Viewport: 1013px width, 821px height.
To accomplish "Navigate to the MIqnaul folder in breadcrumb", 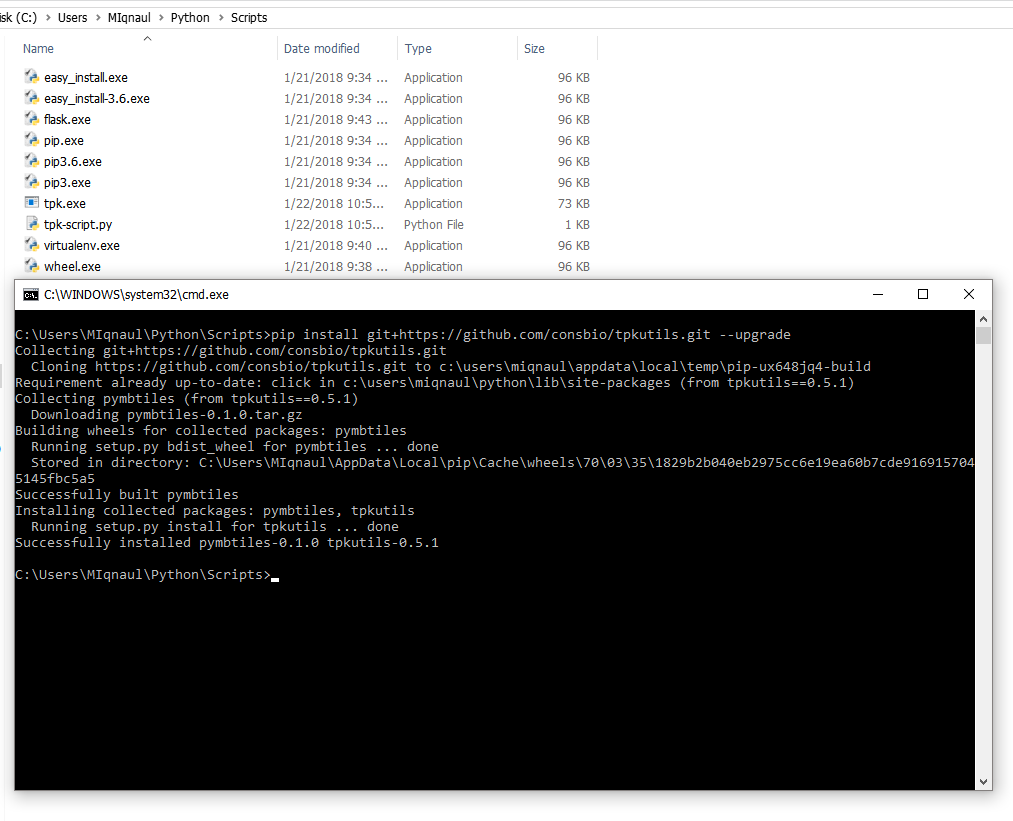I will (129, 17).
